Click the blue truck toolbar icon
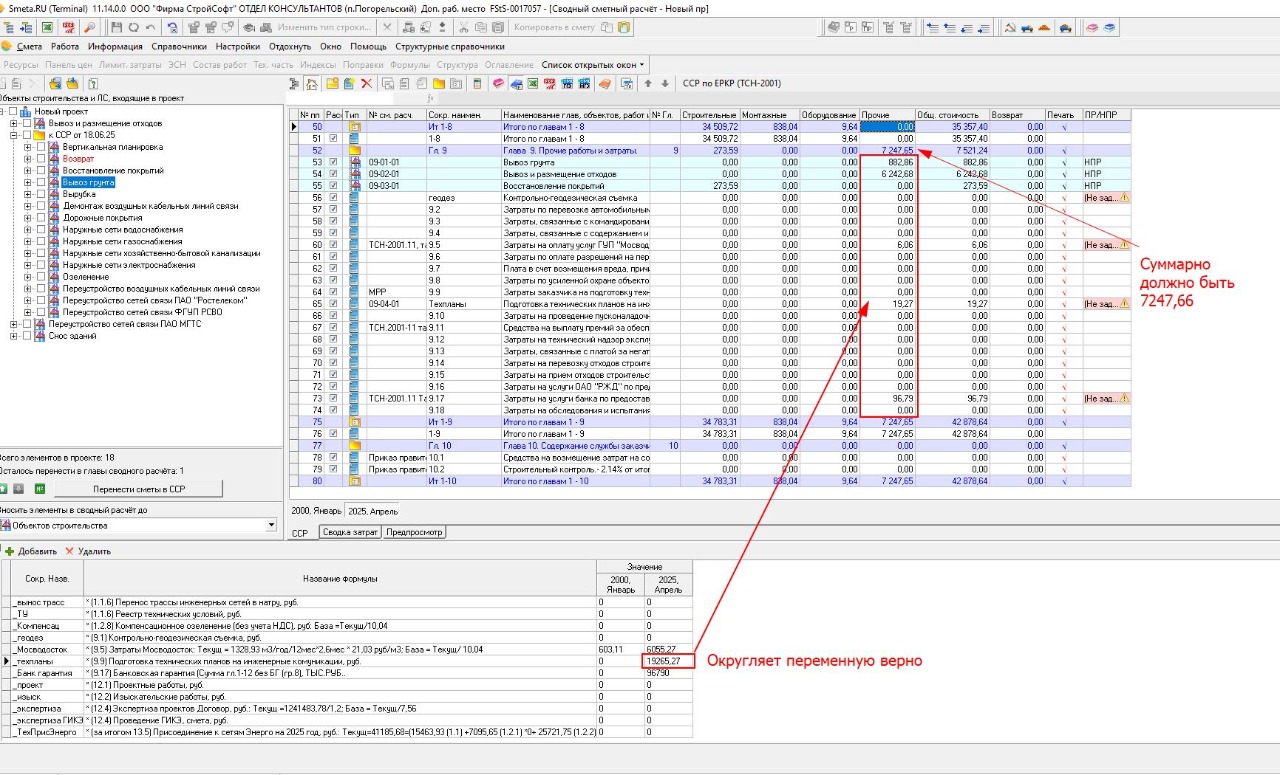The image size is (1280, 775). pos(1026,27)
